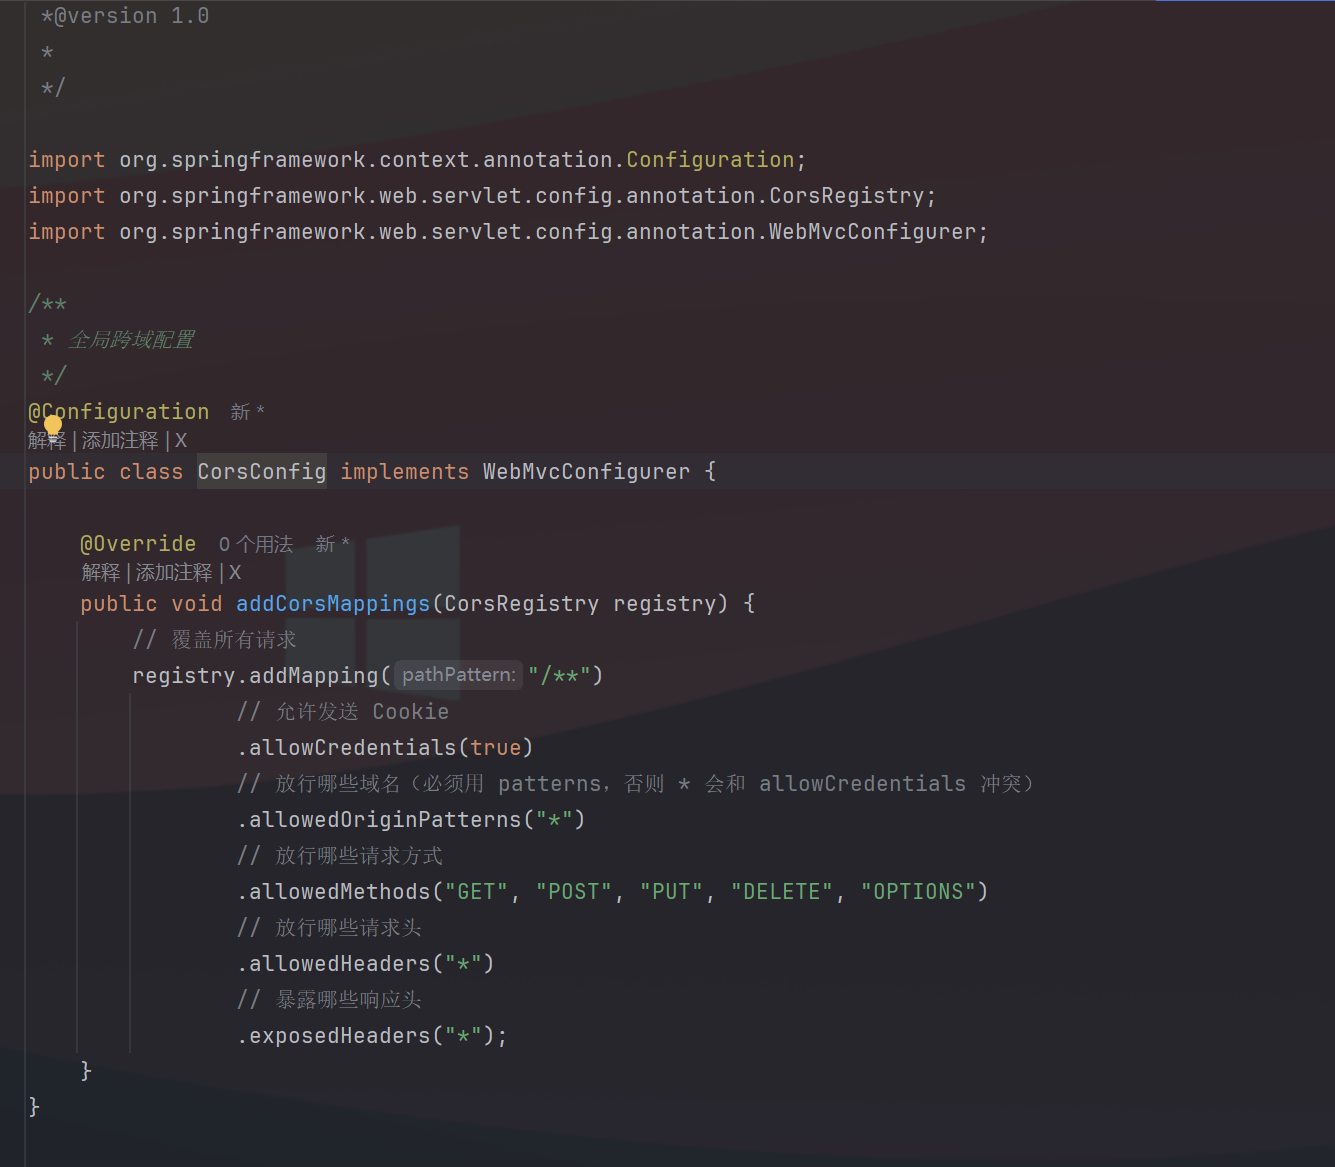Screen dimensions: 1335x1167
Task: Click the addCorsMappings method name
Action: point(332,604)
